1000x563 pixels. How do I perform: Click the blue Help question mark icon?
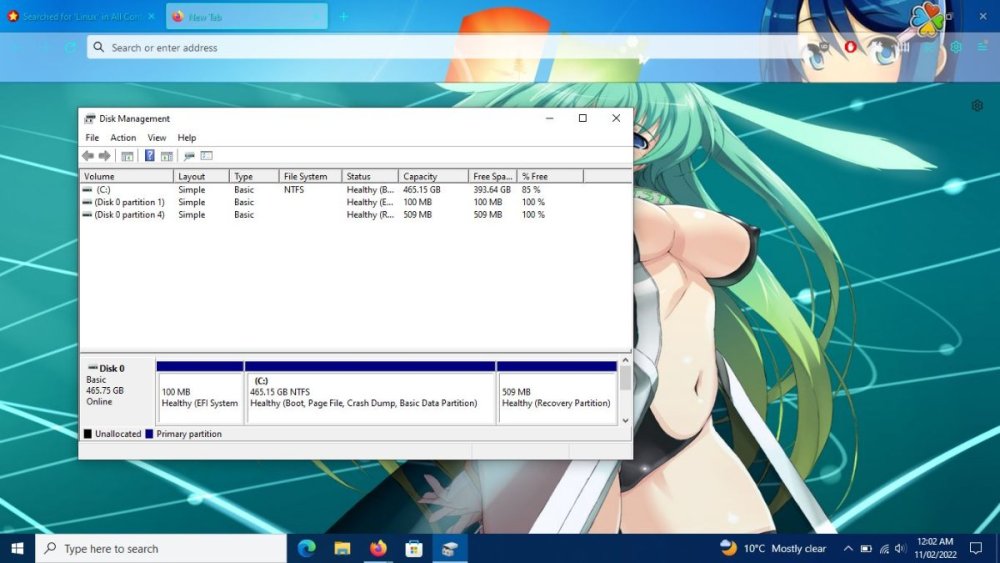pos(150,156)
